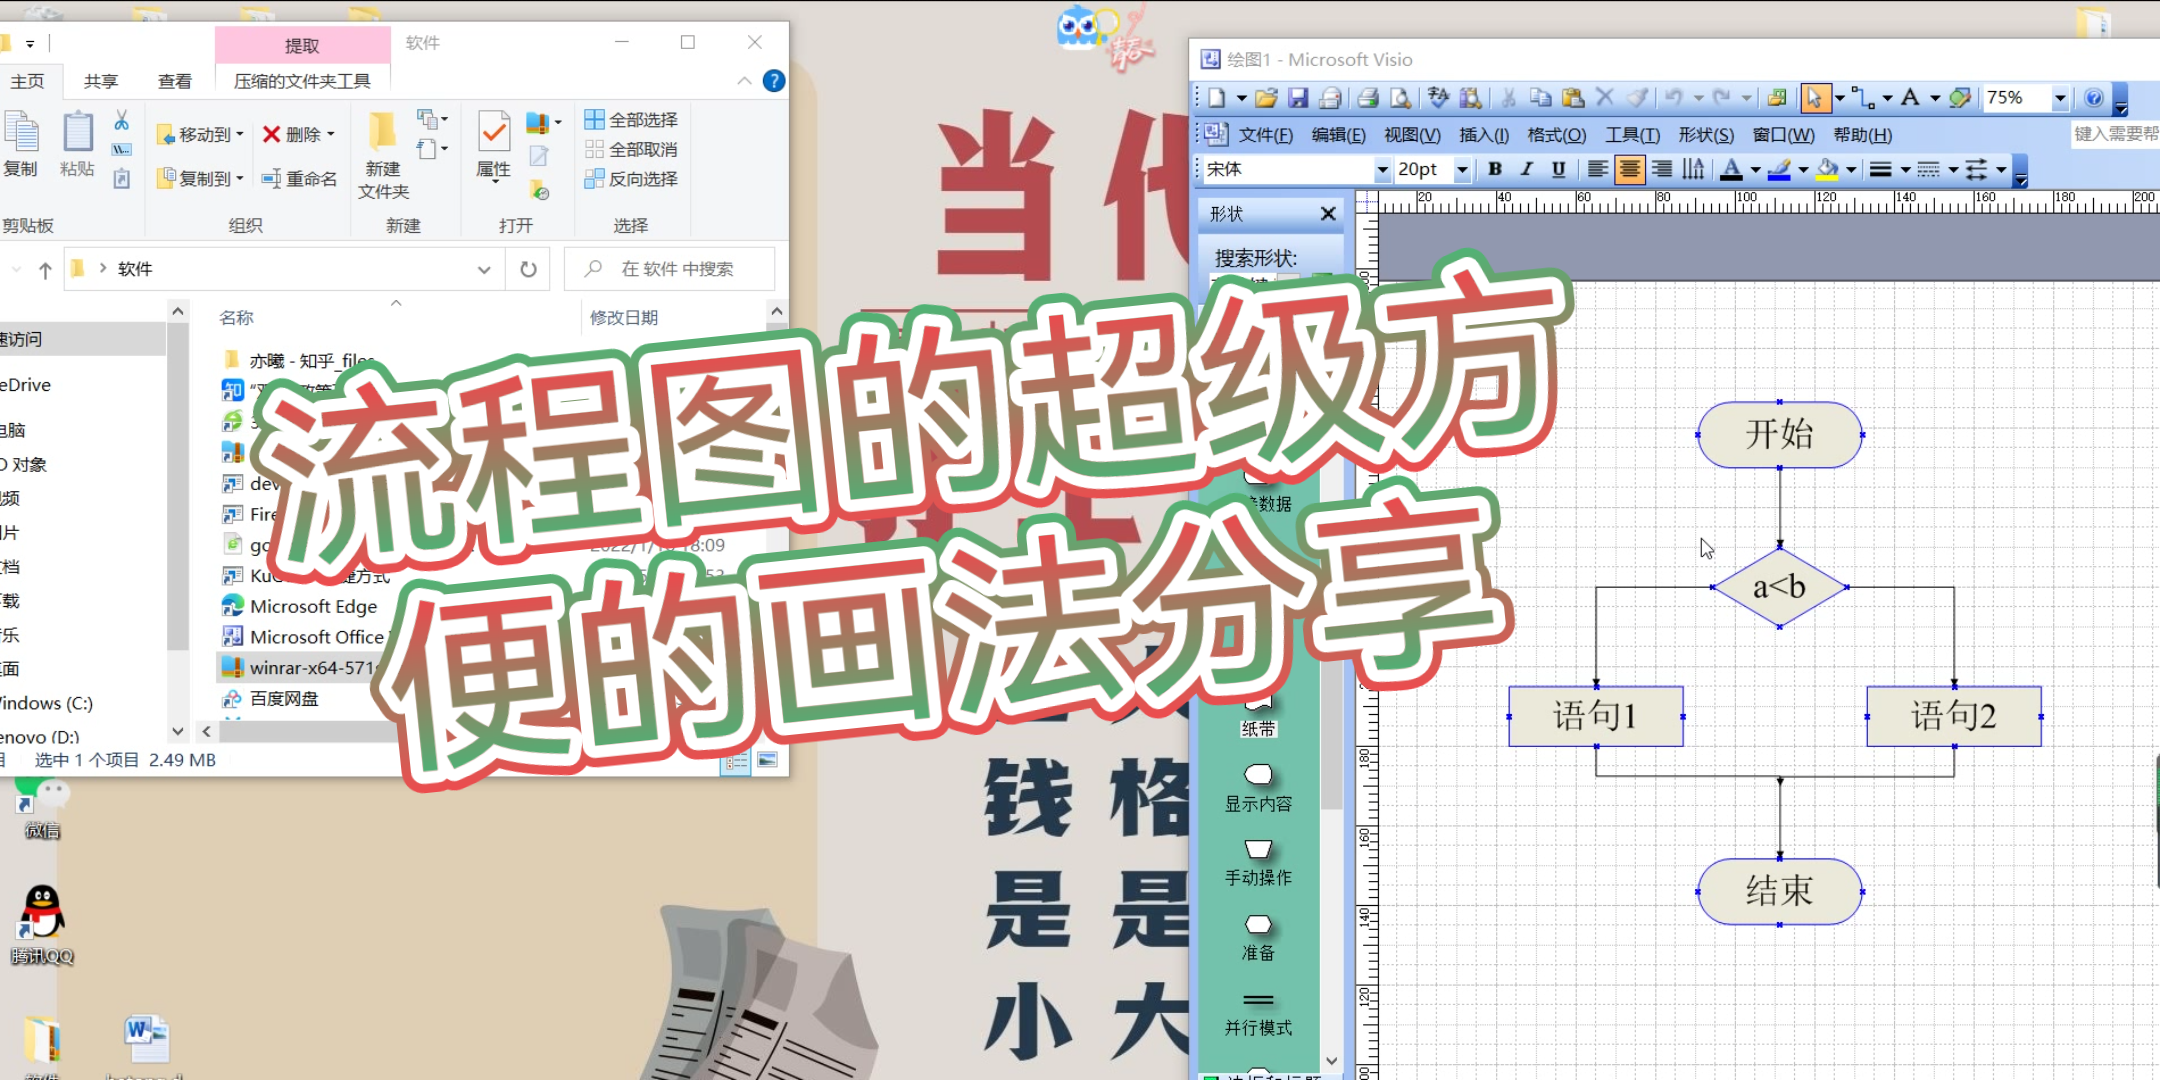The height and width of the screenshot is (1080, 2160).
Task: Toggle bold formatting in Visio
Action: (1494, 170)
